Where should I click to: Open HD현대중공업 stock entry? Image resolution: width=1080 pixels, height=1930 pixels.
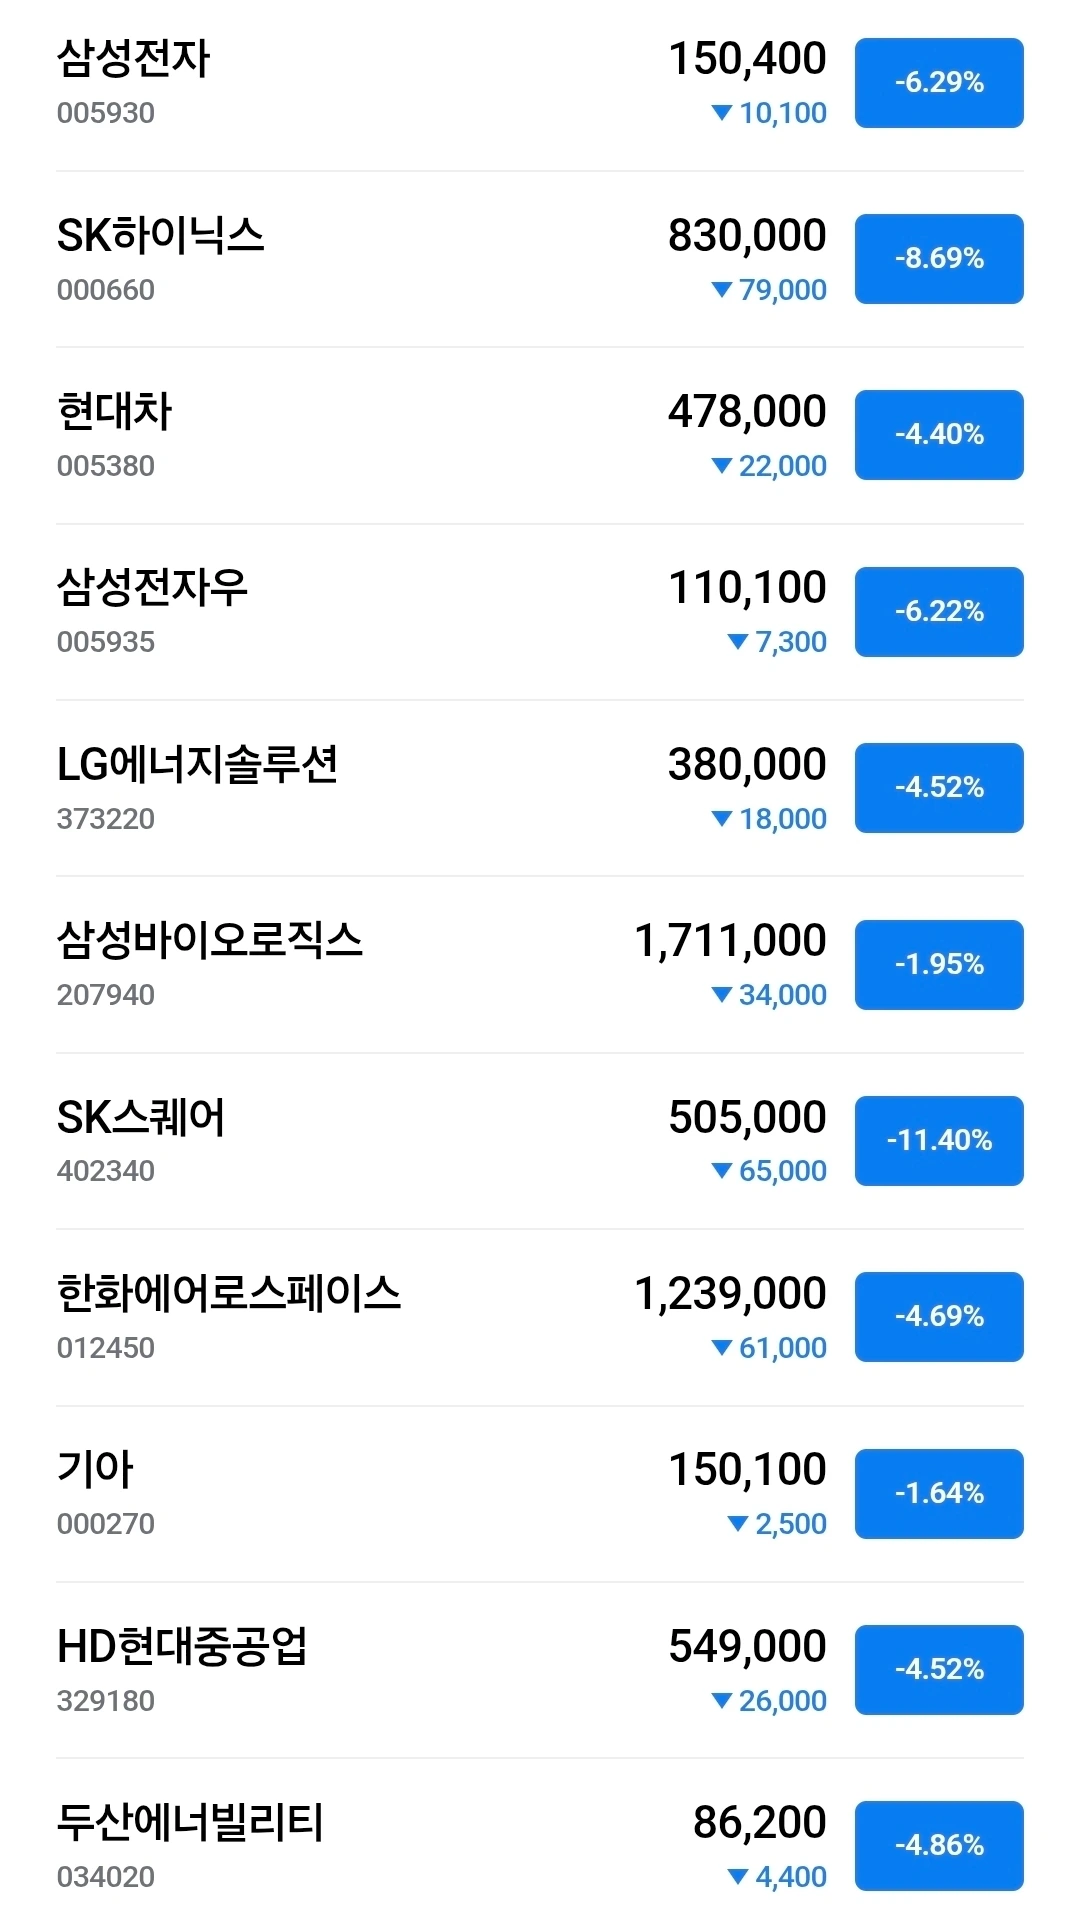tap(182, 1647)
